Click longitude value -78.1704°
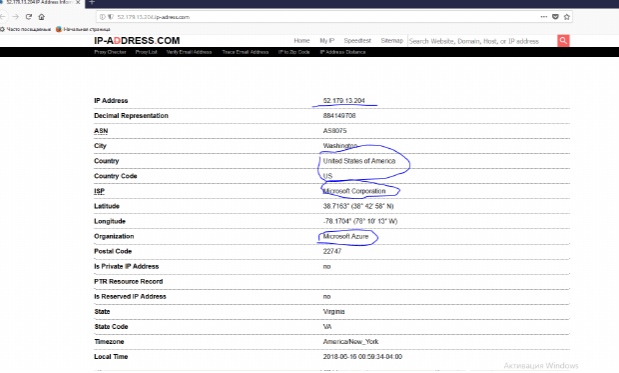This screenshot has width=619, height=373. tap(360, 221)
